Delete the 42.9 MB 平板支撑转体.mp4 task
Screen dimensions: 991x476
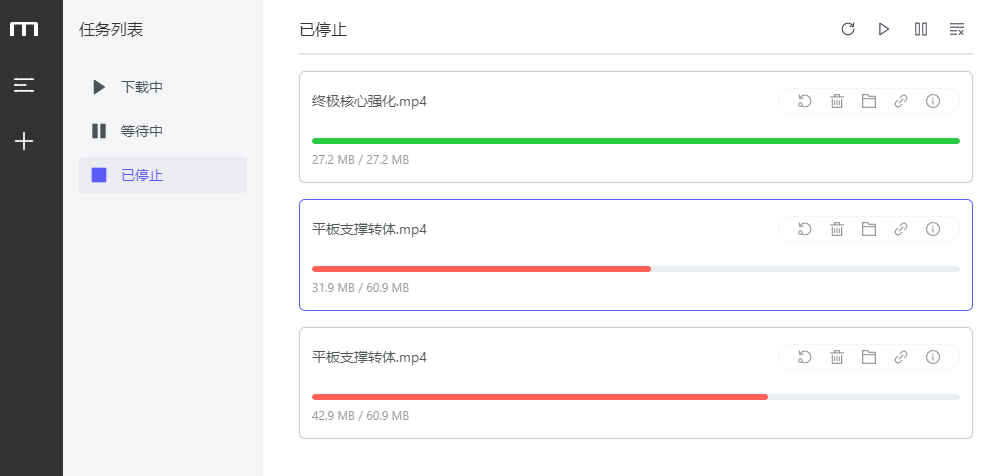(837, 357)
